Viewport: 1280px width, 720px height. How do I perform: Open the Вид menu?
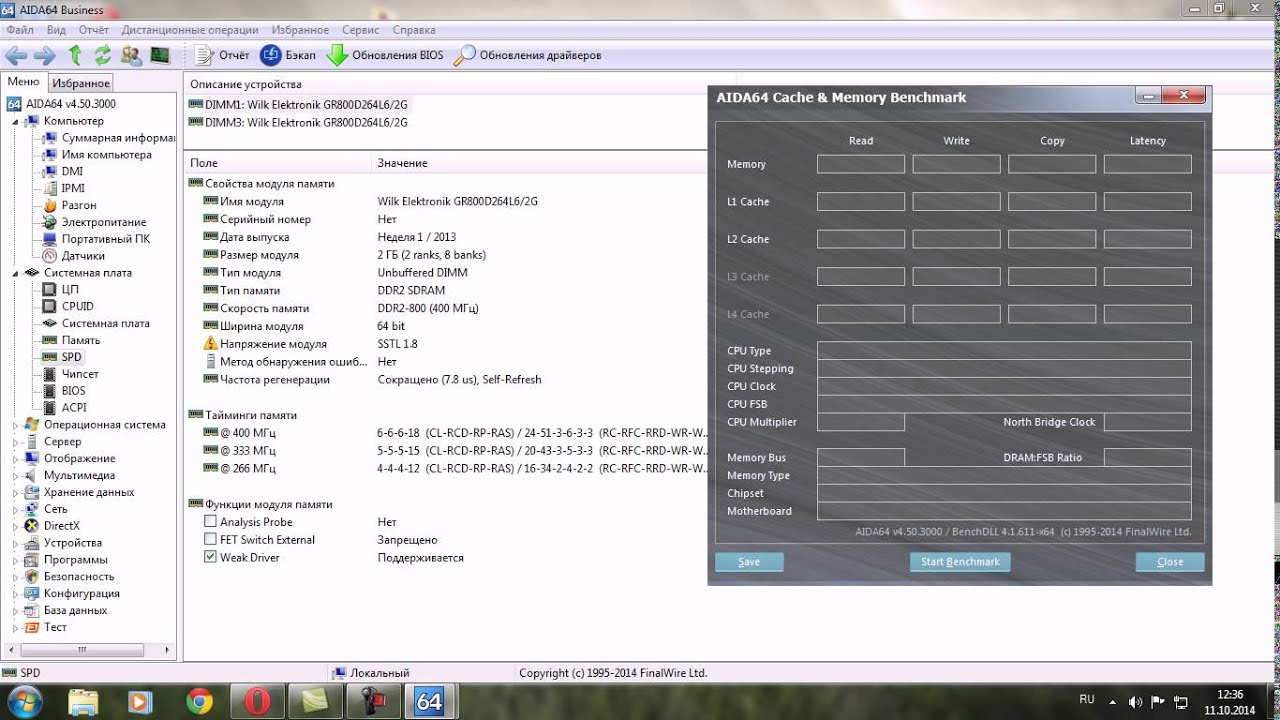click(x=56, y=30)
